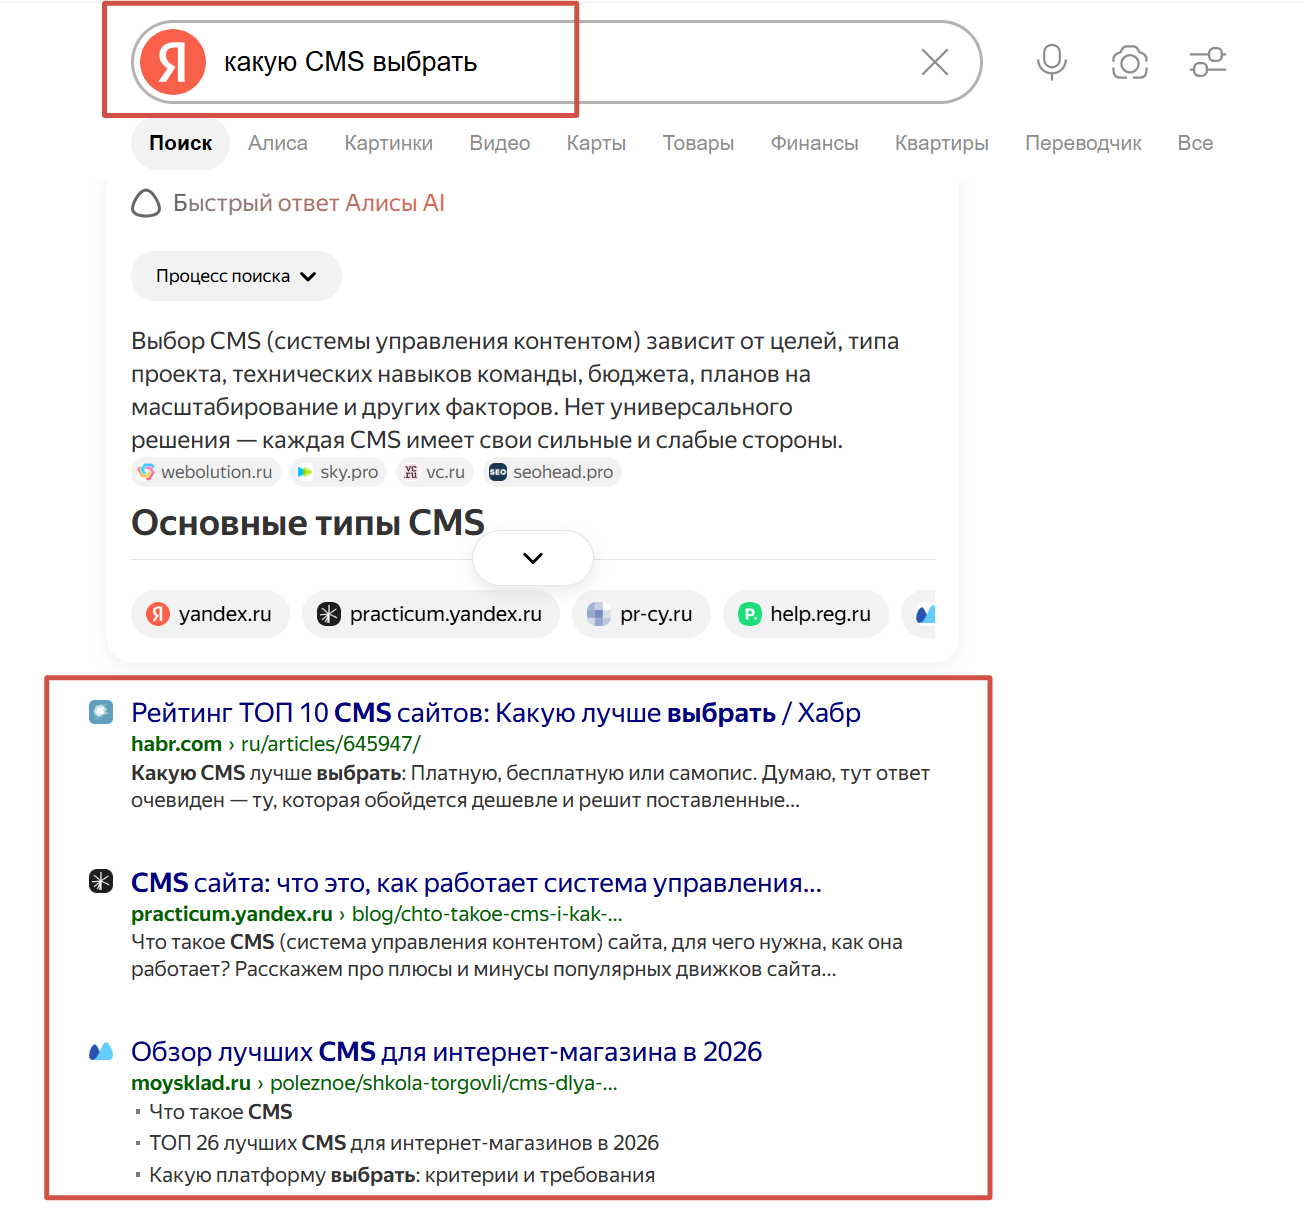Image resolution: width=1304 pixels, height=1211 pixels.
Task: Click the practicum.yandex.ru result favicon
Action: (x=101, y=881)
